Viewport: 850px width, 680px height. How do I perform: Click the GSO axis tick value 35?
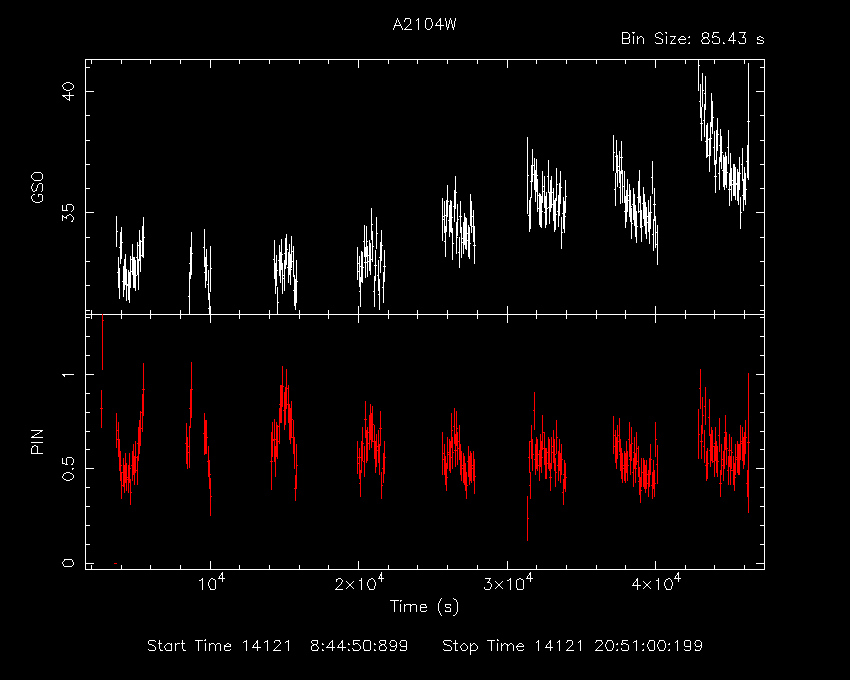(69, 213)
